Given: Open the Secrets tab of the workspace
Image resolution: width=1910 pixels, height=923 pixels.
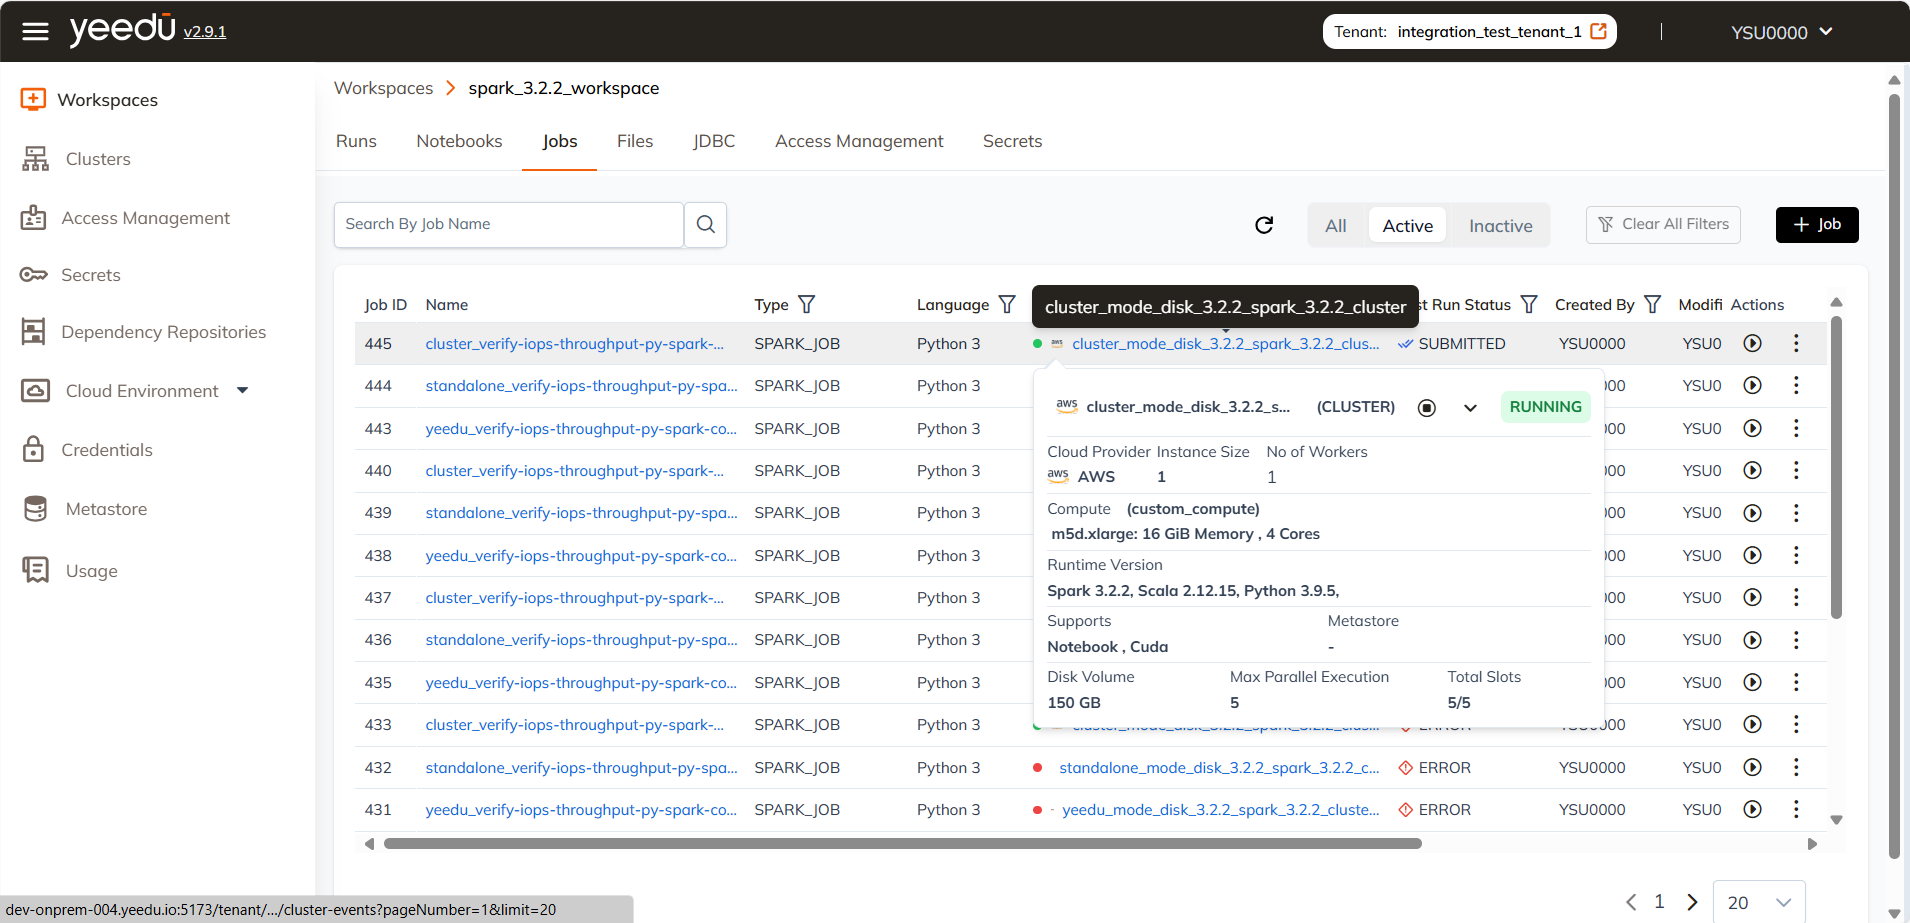Looking at the screenshot, I should coord(1012,140).
